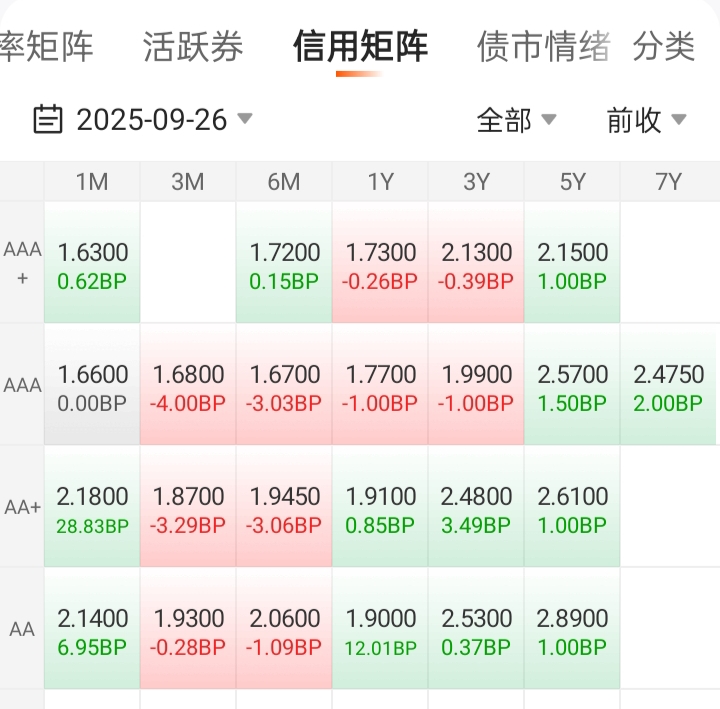This screenshot has height=709, width=720.
Task: Select the AAA+ rating row label
Action: [22, 263]
